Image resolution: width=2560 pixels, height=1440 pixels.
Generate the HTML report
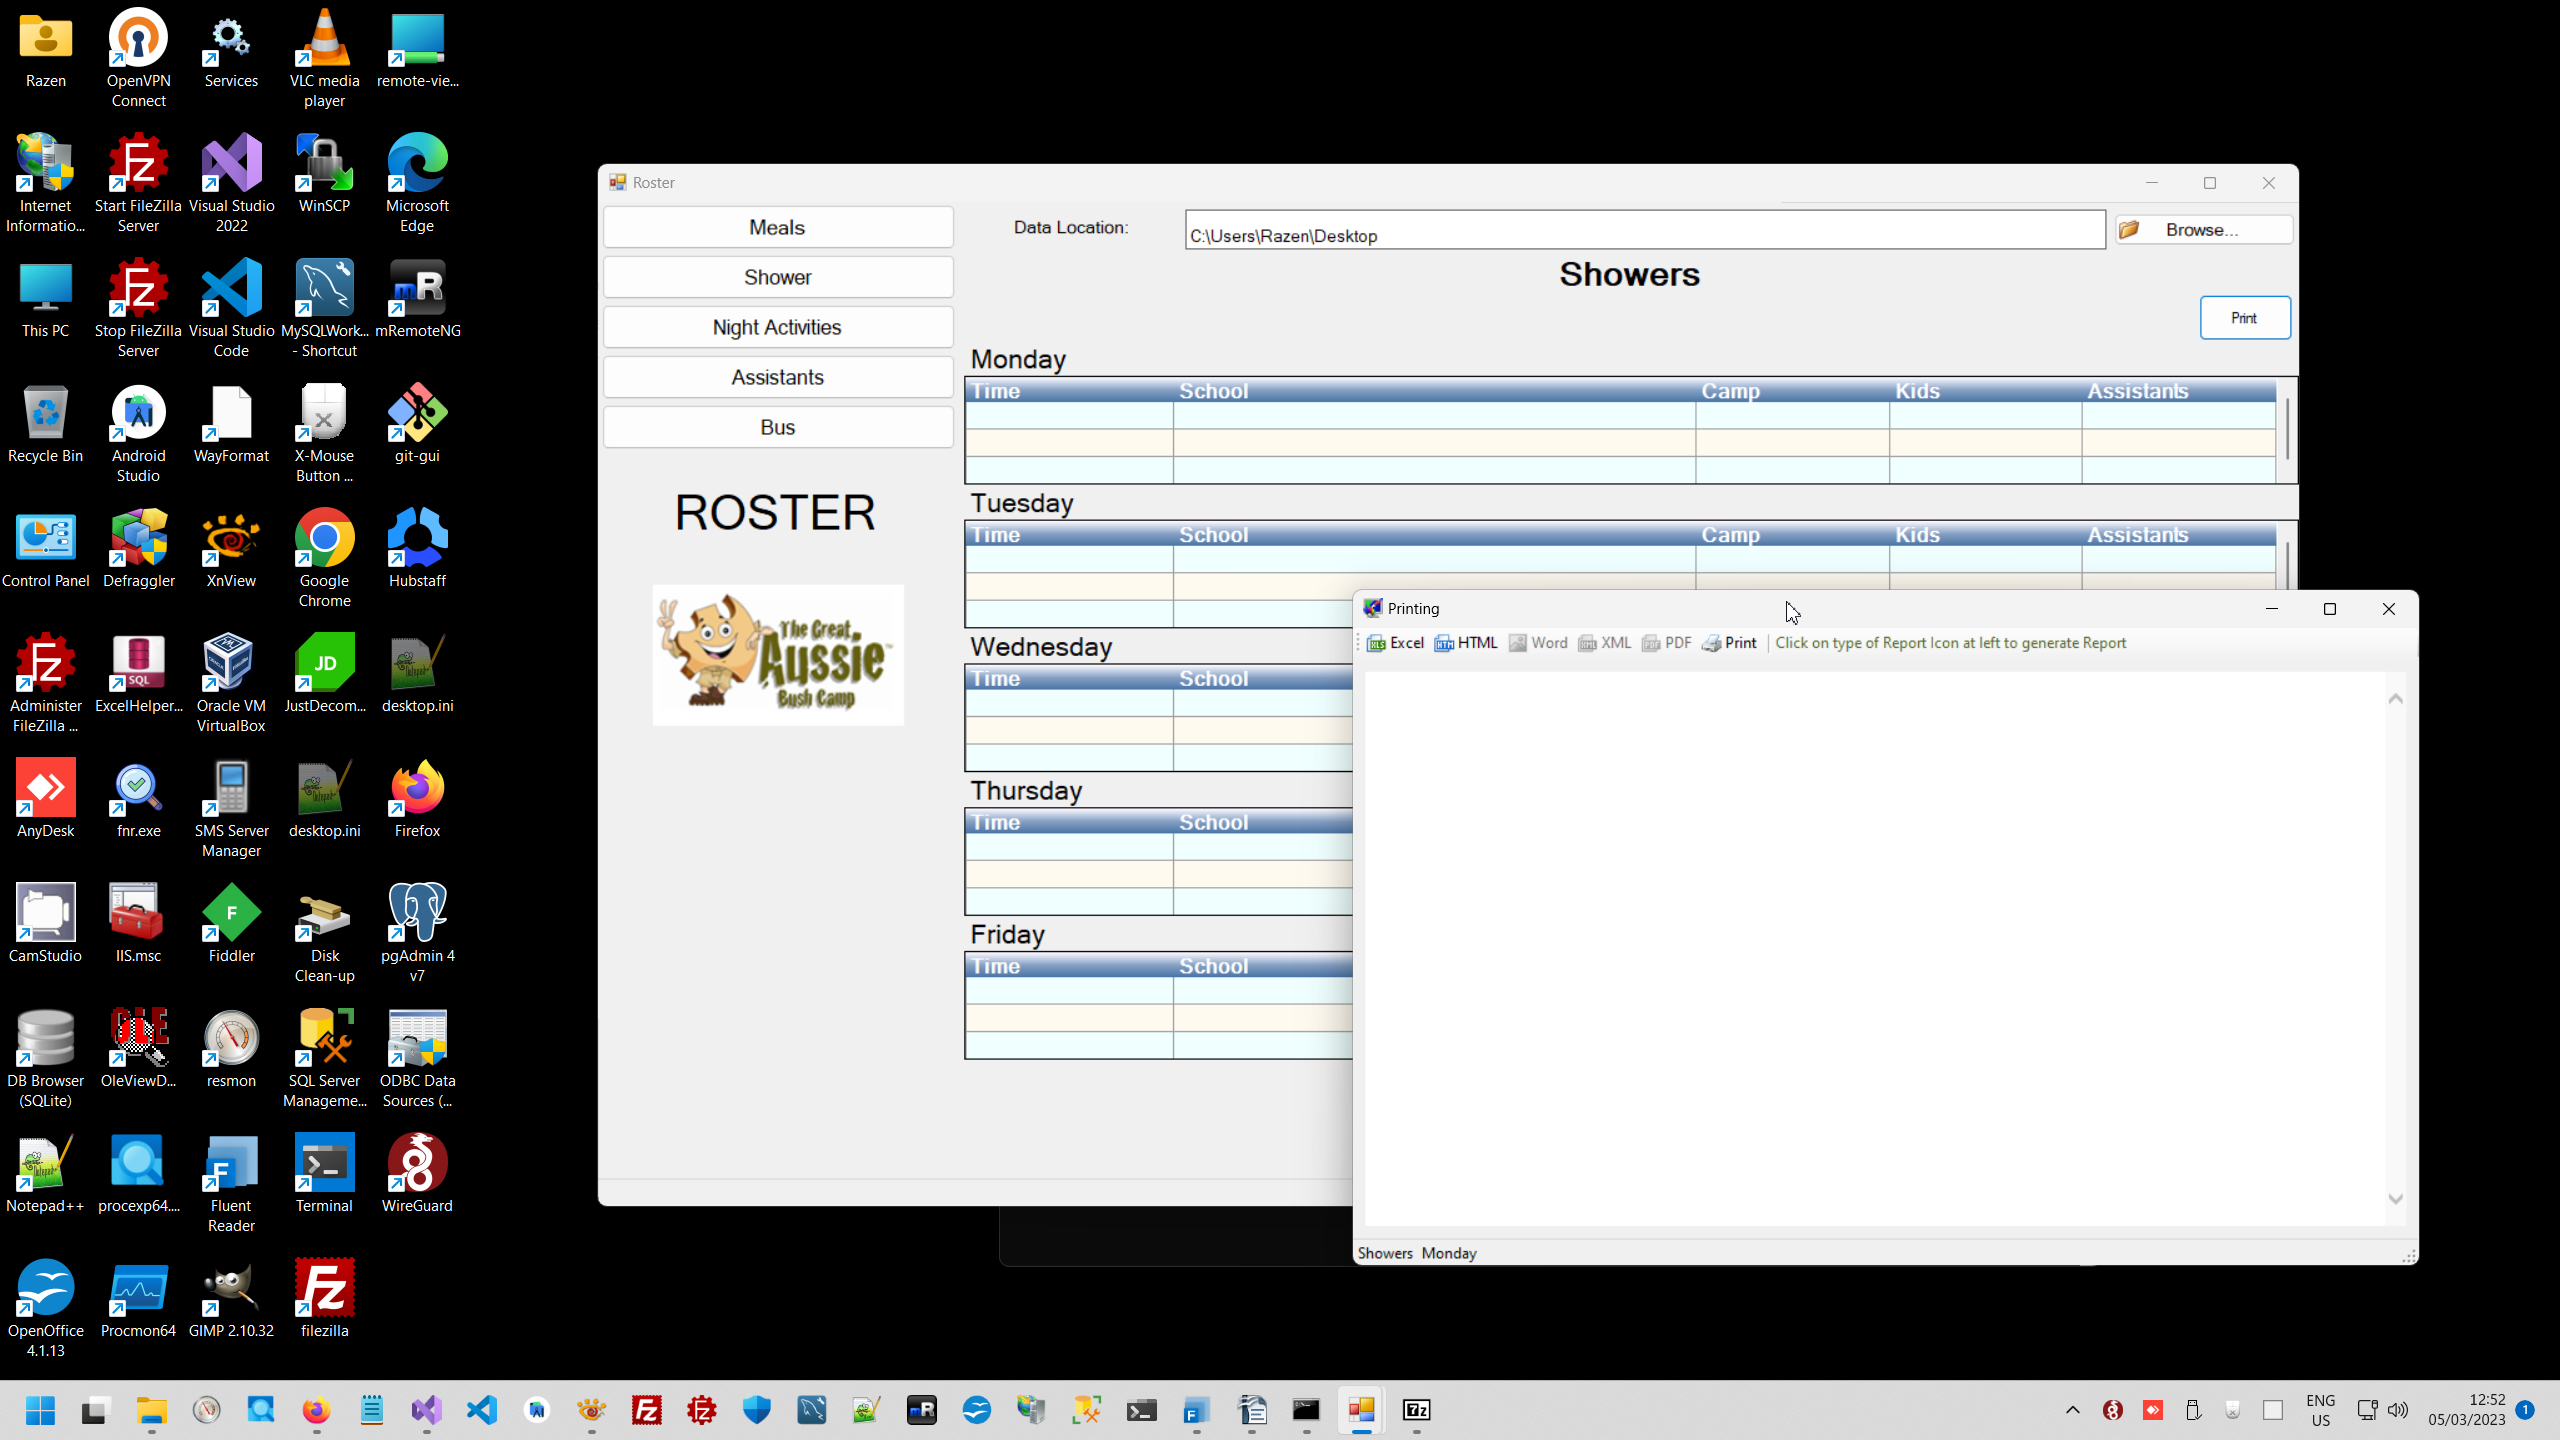point(1466,643)
